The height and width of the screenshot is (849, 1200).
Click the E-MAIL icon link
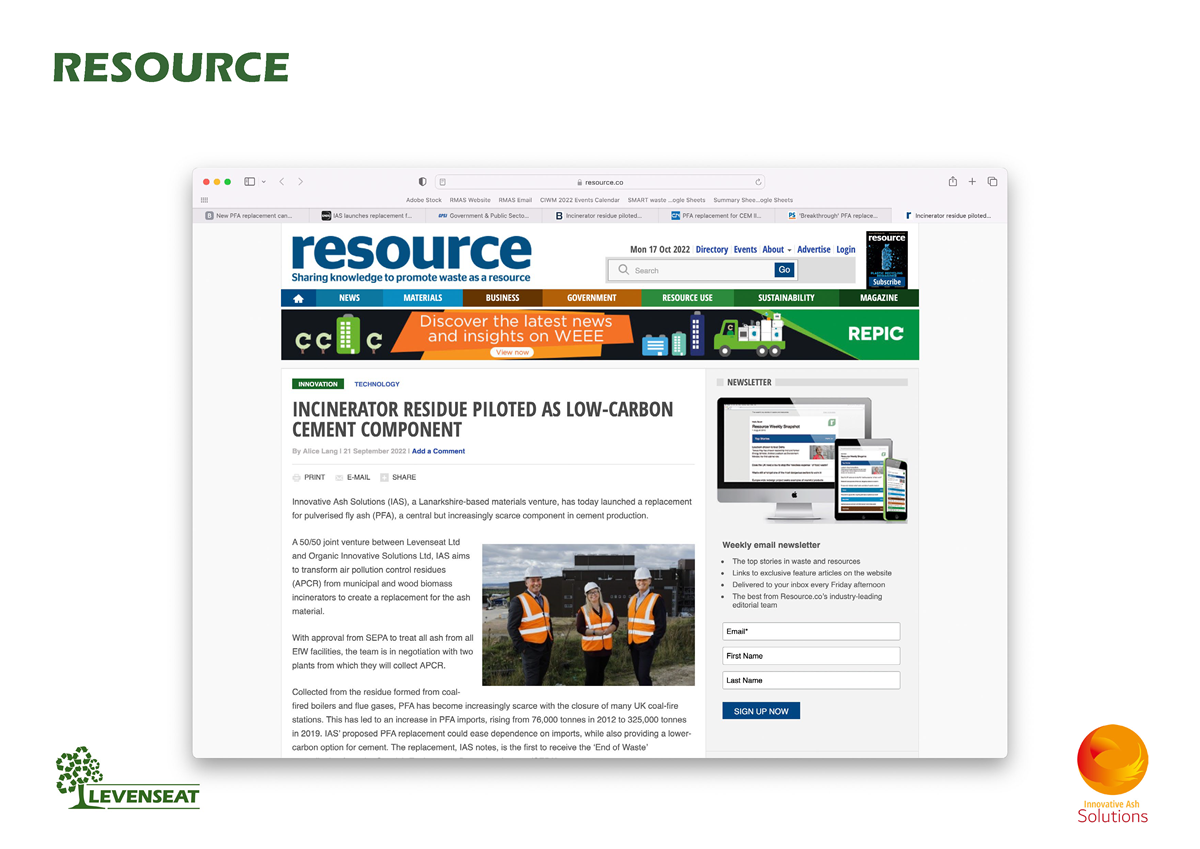click(x=353, y=478)
